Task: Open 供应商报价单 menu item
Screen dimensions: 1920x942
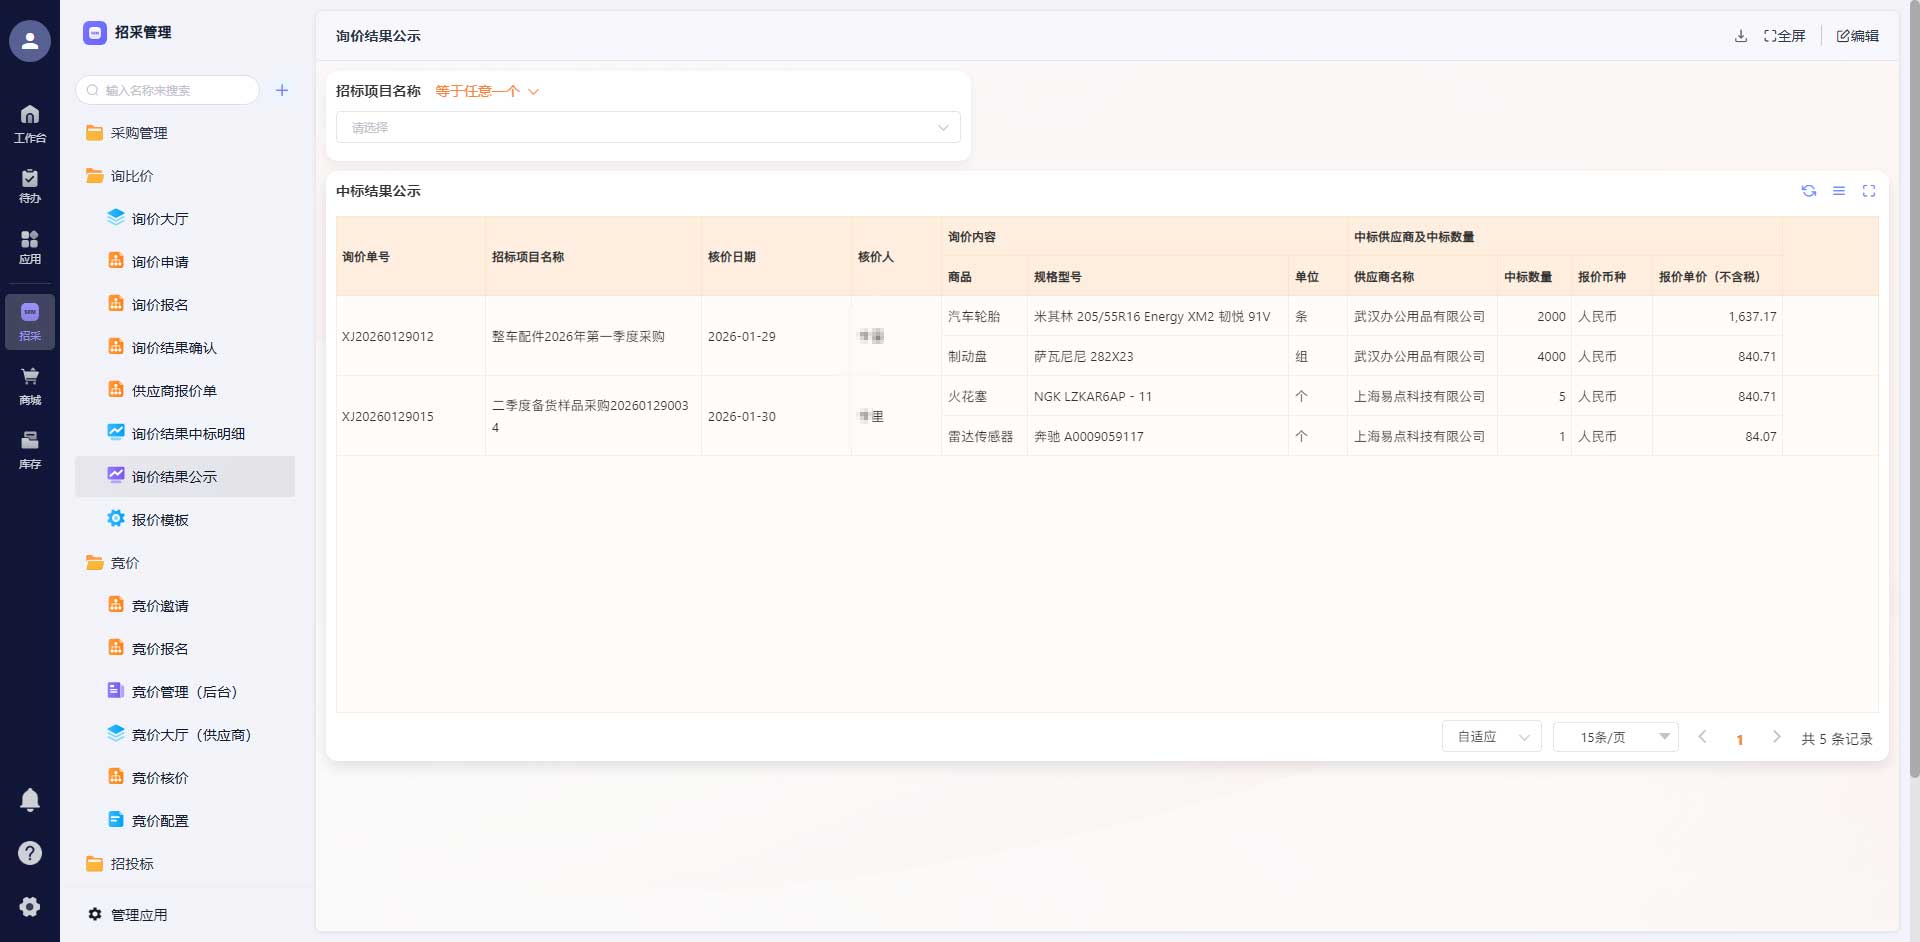Action: point(185,391)
